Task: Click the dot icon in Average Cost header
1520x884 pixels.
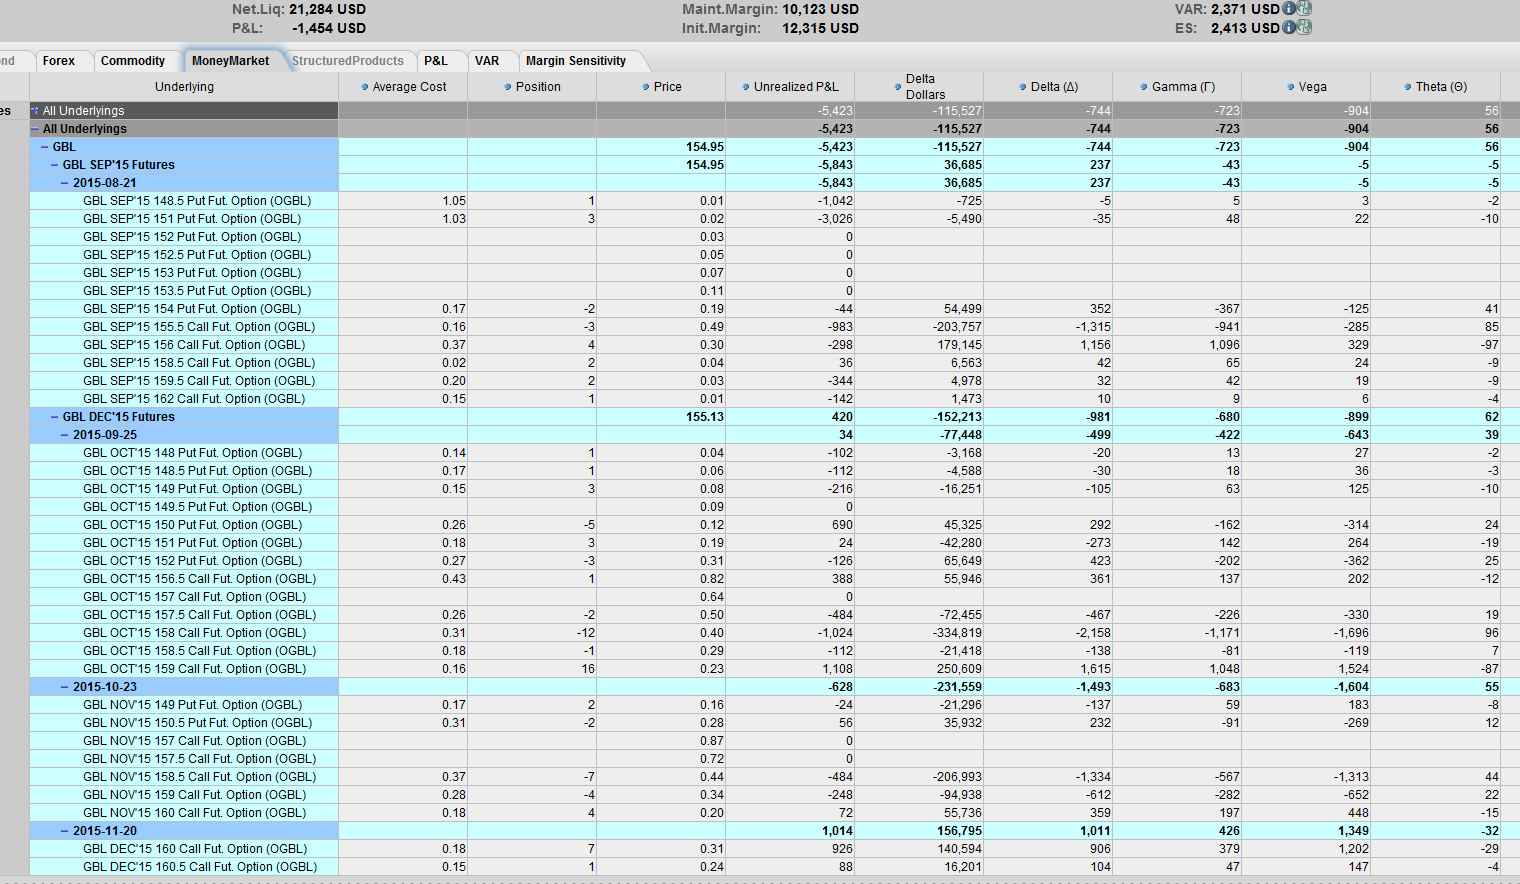Action: click(365, 87)
